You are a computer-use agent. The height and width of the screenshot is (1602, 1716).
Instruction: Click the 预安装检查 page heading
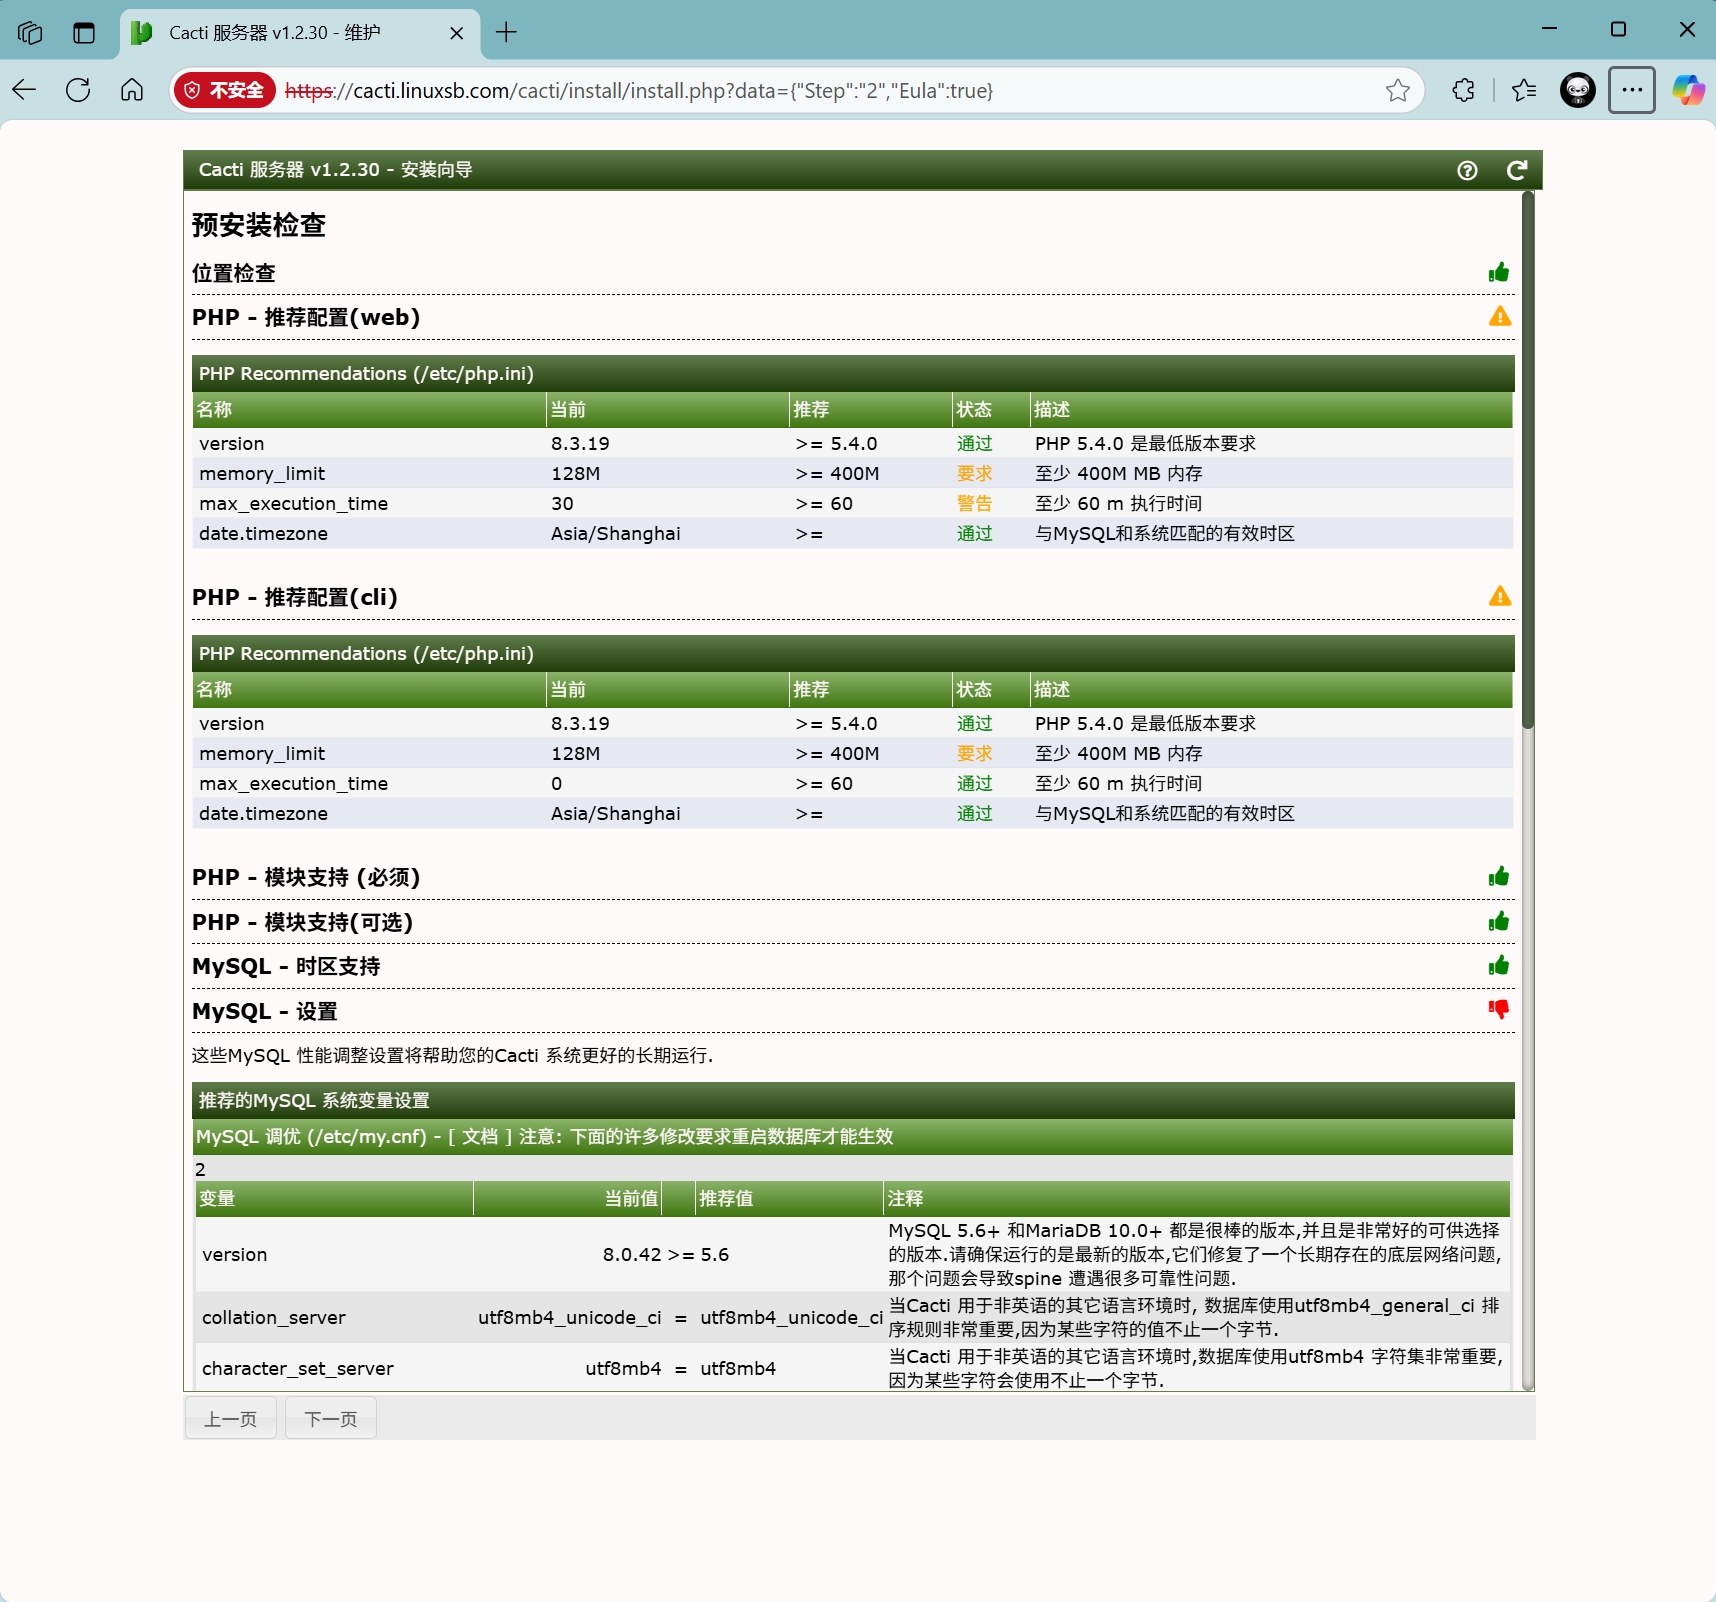tap(259, 225)
